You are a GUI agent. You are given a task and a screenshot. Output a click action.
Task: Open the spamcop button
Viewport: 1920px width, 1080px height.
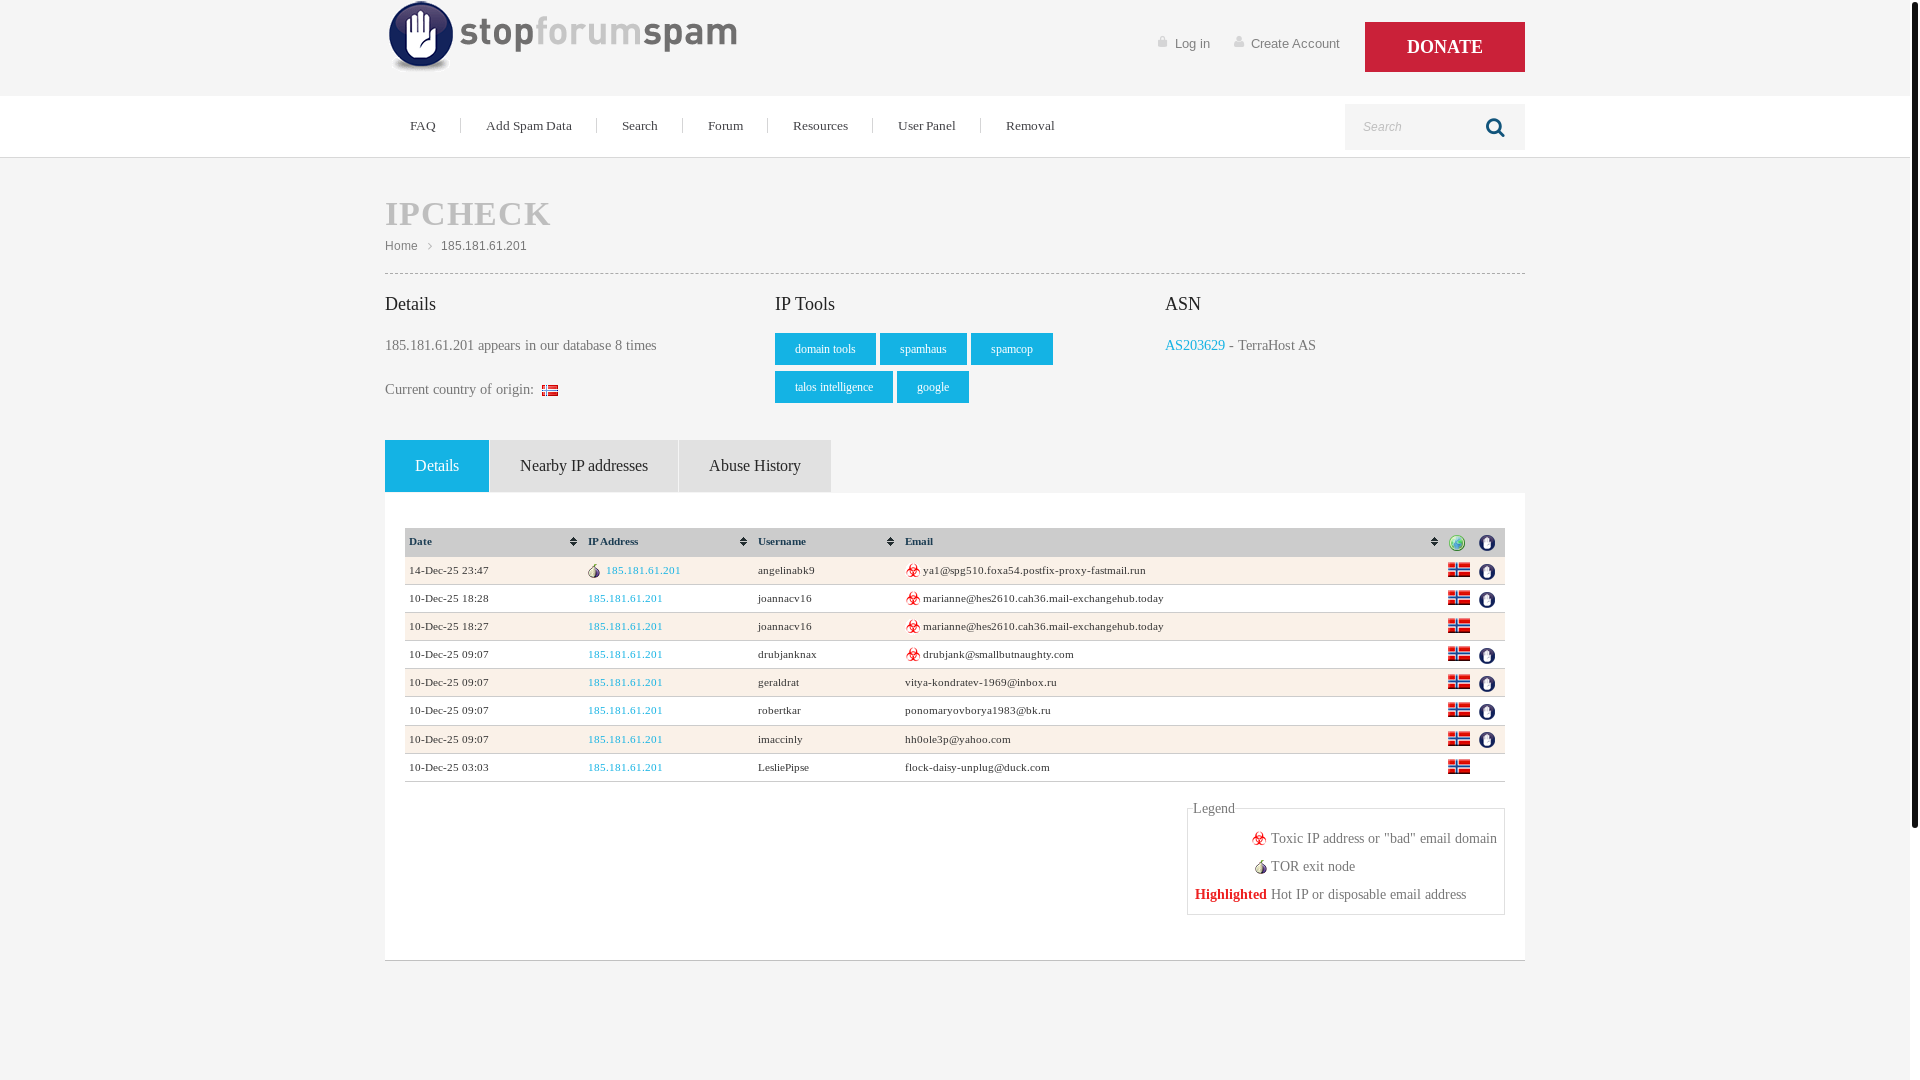coord(1012,349)
